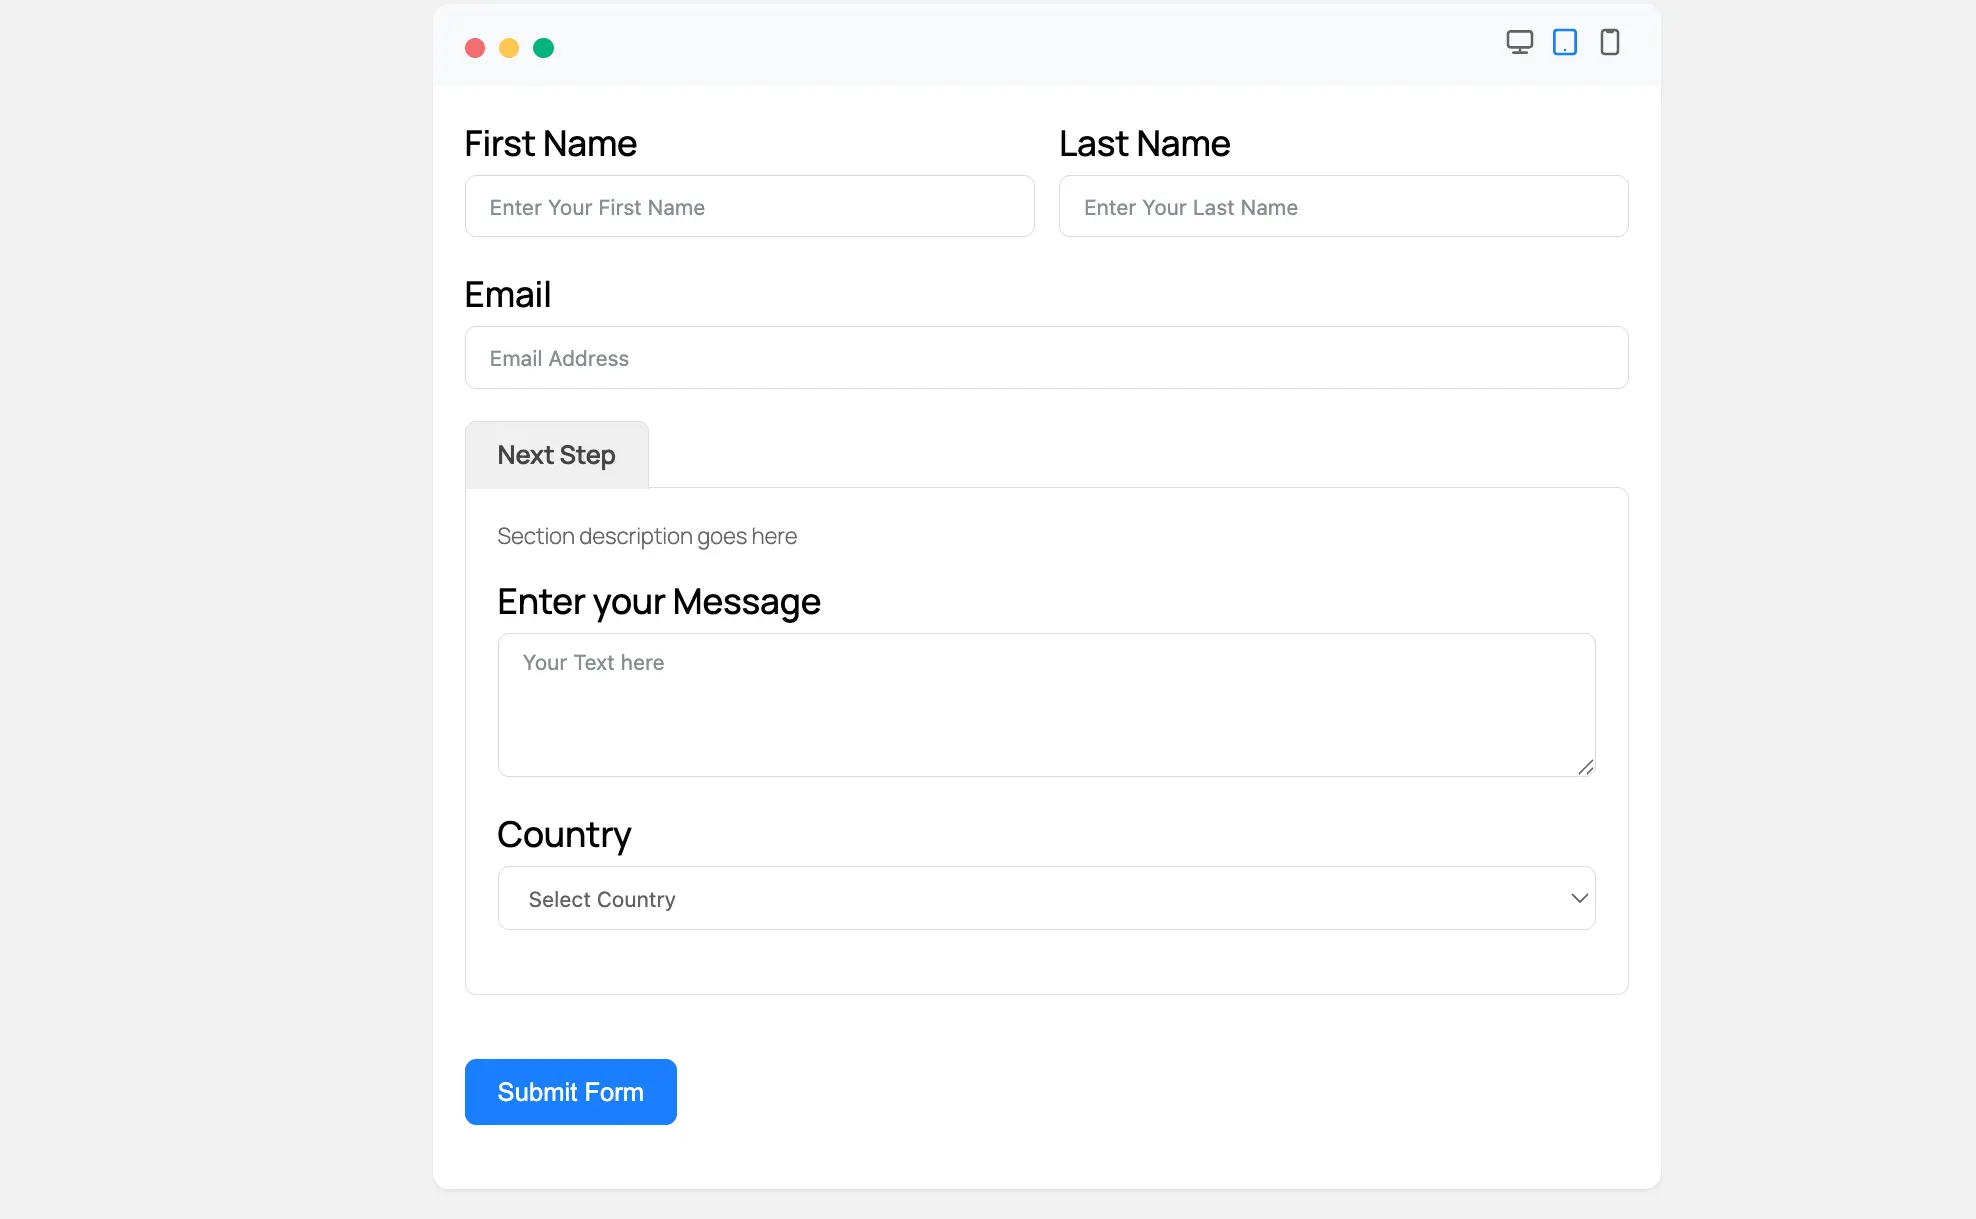The height and width of the screenshot is (1219, 1976).
Task: Click the First Name label
Action: [x=550, y=144]
